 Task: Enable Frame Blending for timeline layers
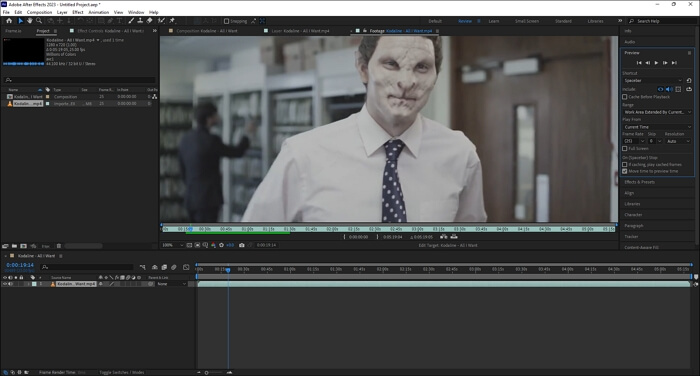coord(164,267)
